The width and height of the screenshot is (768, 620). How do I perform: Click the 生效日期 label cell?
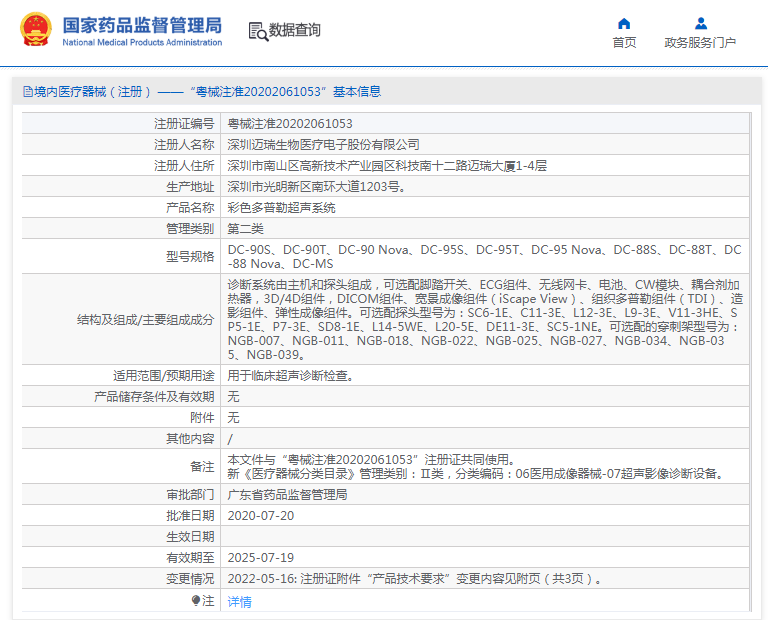pyautogui.click(x=190, y=537)
